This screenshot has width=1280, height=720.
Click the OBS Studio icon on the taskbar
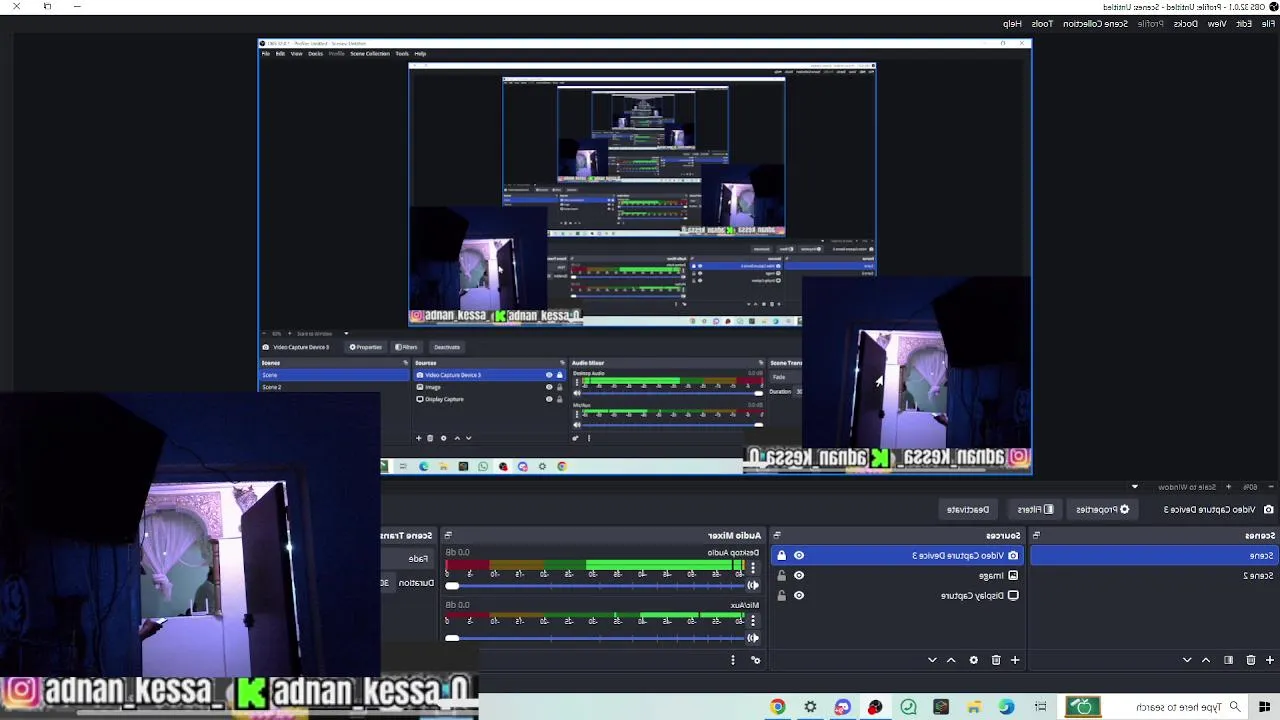tap(875, 707)
